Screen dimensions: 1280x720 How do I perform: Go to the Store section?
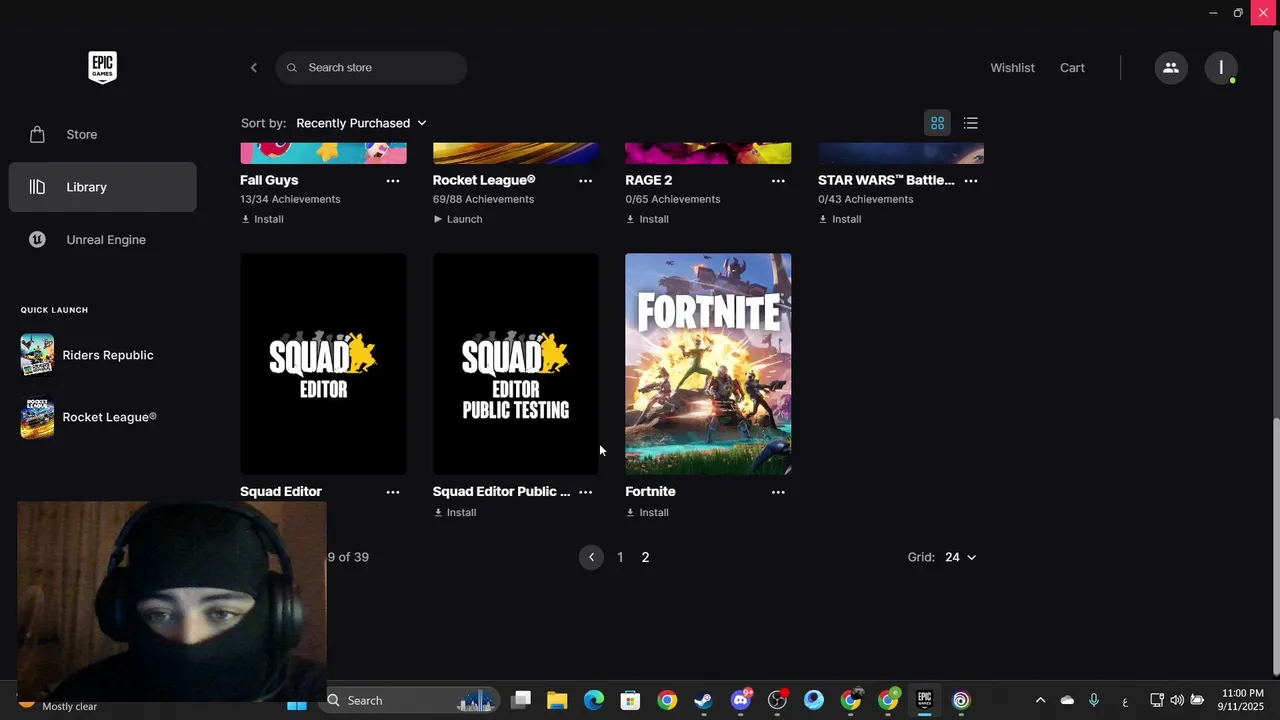tap(102, 134)
